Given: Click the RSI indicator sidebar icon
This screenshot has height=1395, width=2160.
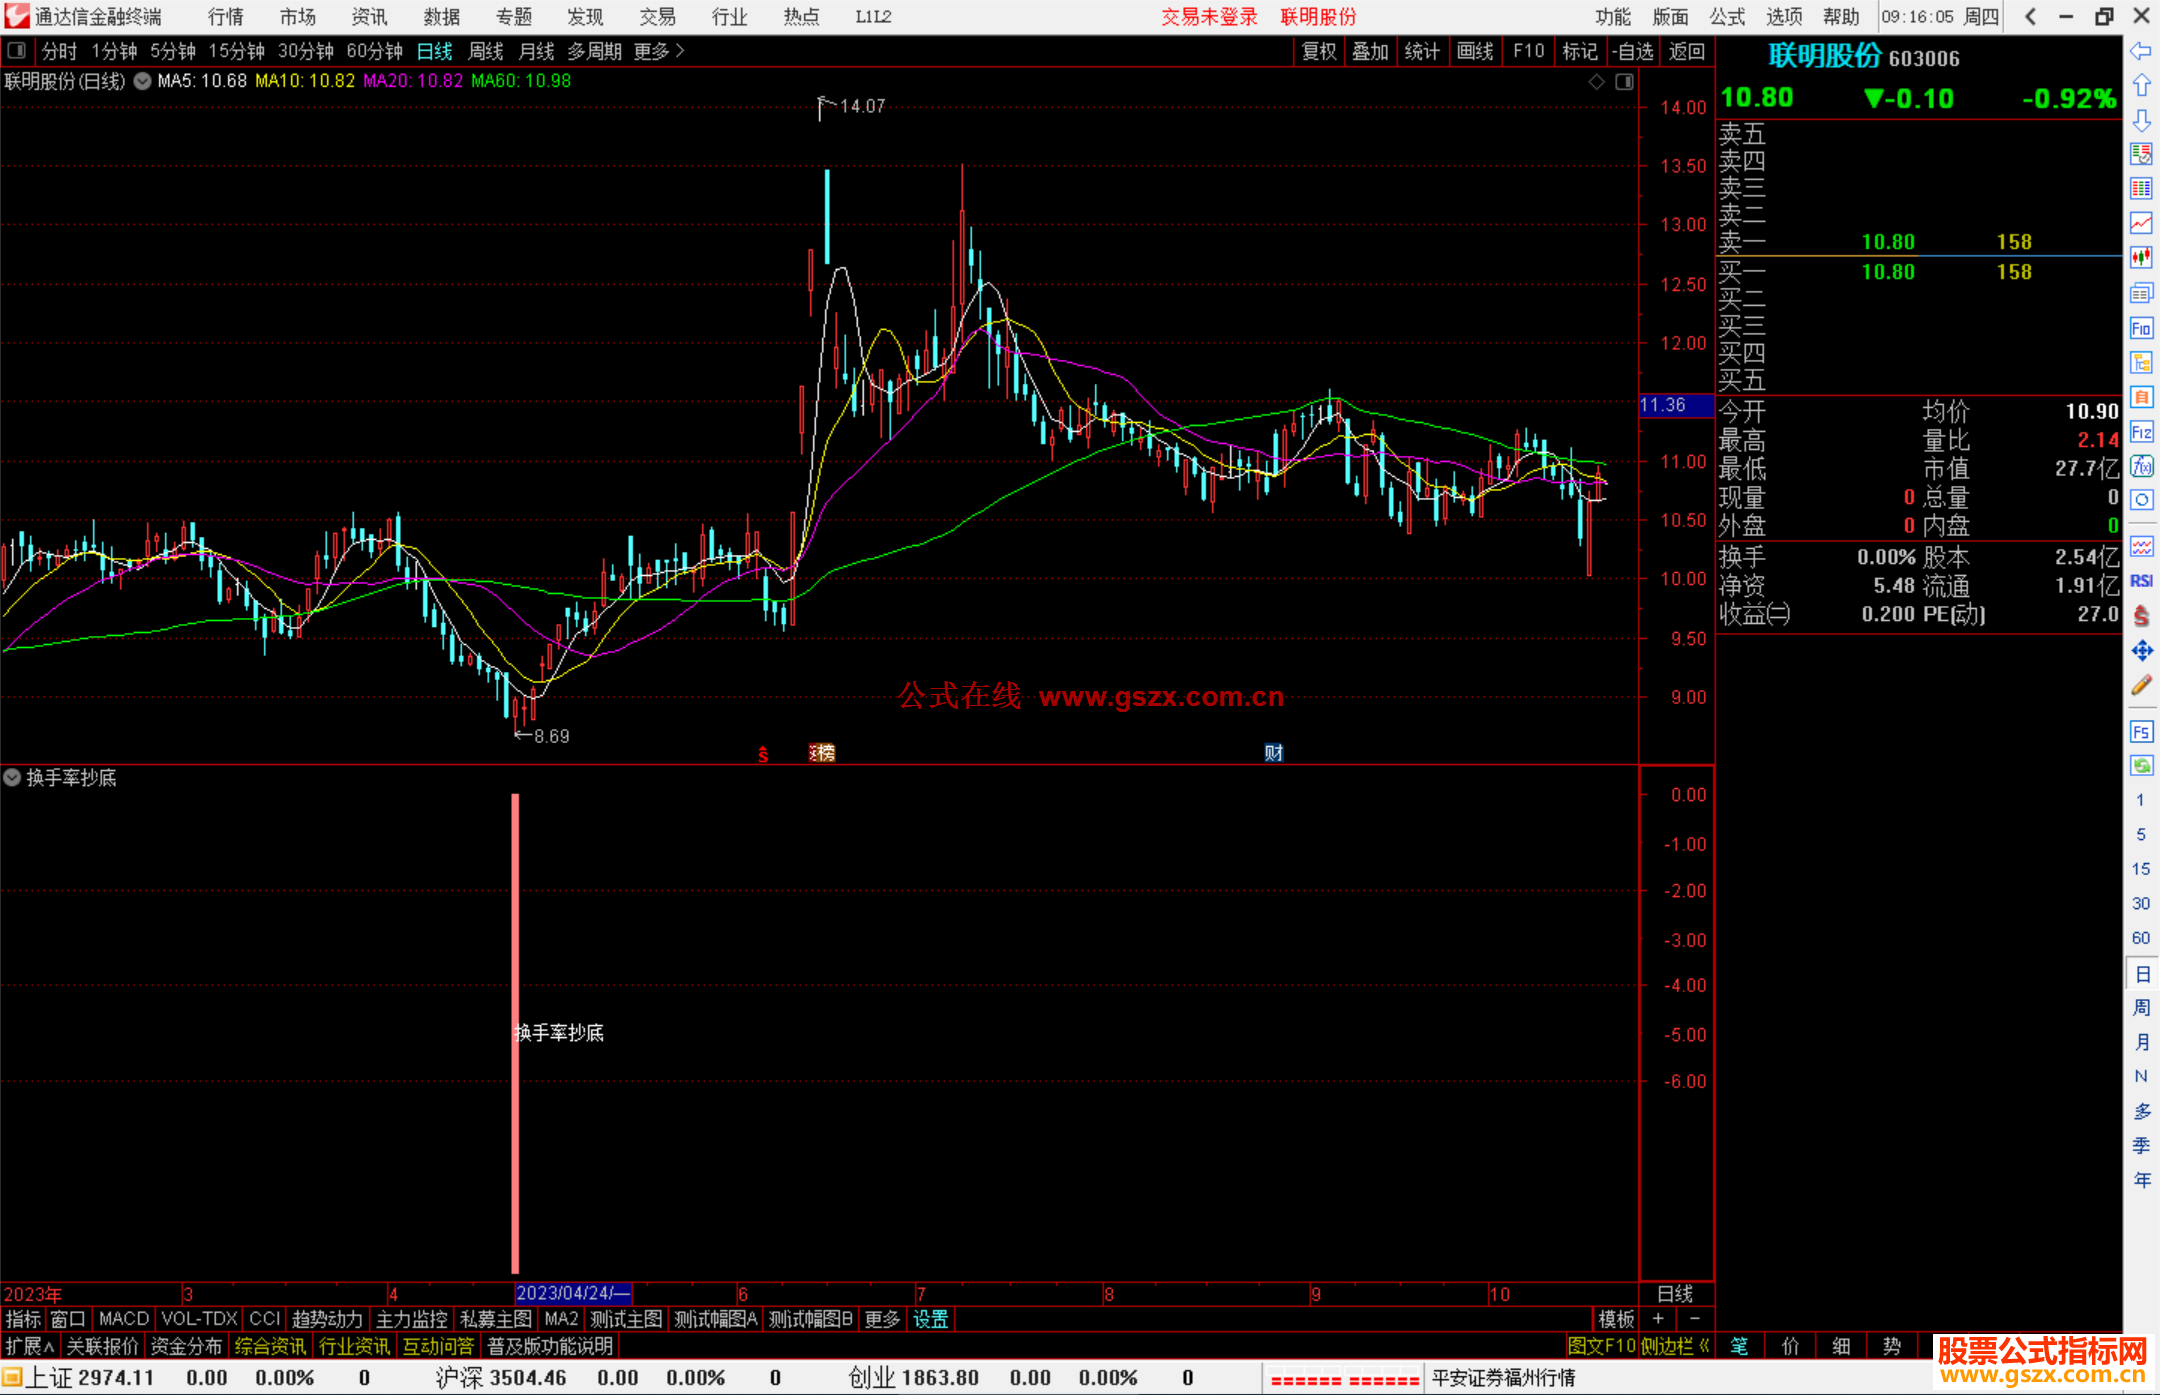Looking at the screenshot, I should click(2141, 581).
